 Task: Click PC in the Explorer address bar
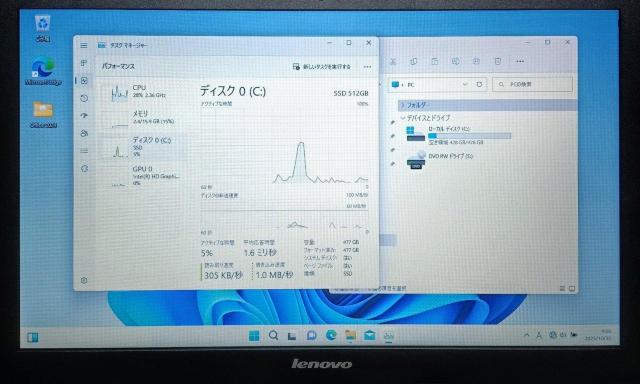pyautogui.click(x=411, y=85)
